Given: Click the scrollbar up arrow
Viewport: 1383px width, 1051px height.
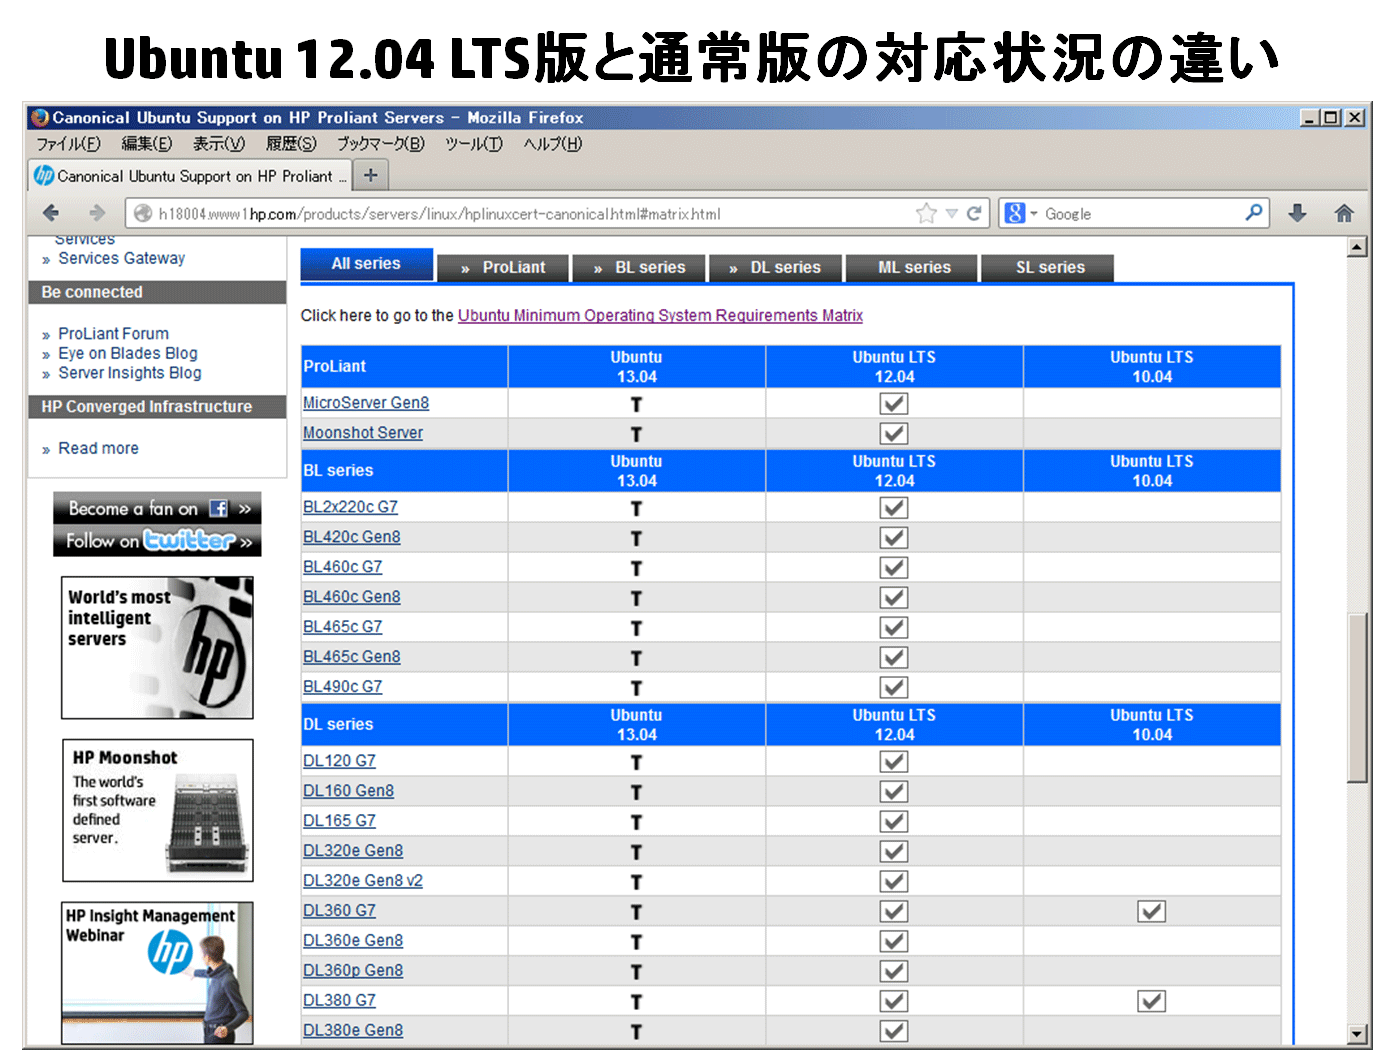Looking at the screenshot, I should click(x=1357, y=247).
